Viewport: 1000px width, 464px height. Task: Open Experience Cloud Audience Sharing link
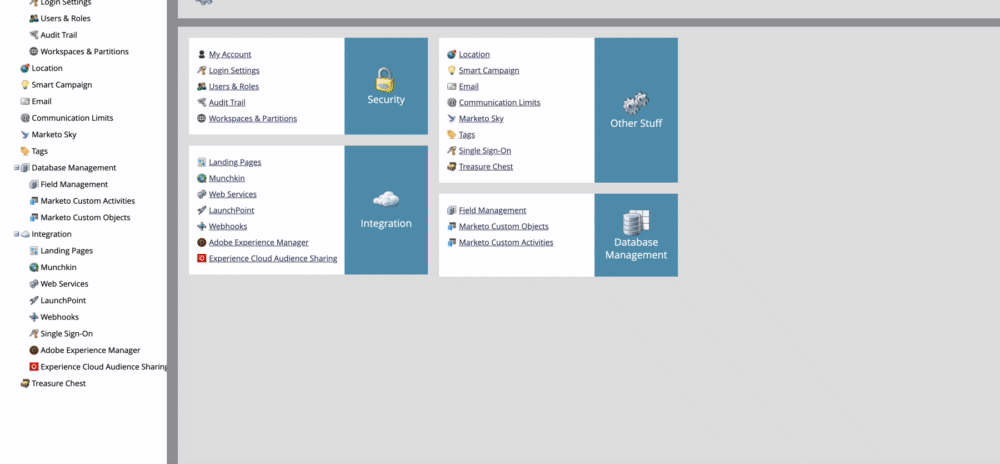(x=273, y=258)
